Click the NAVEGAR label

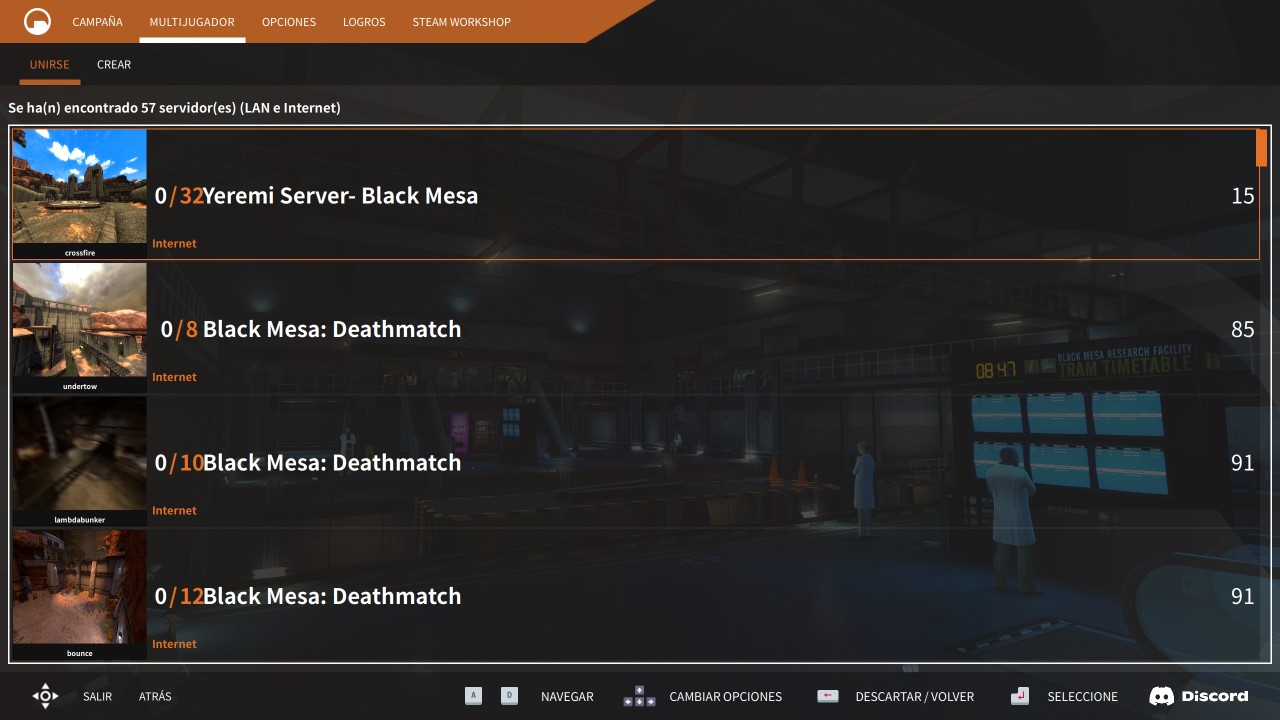pyautogui.click(x=567, y=696)
